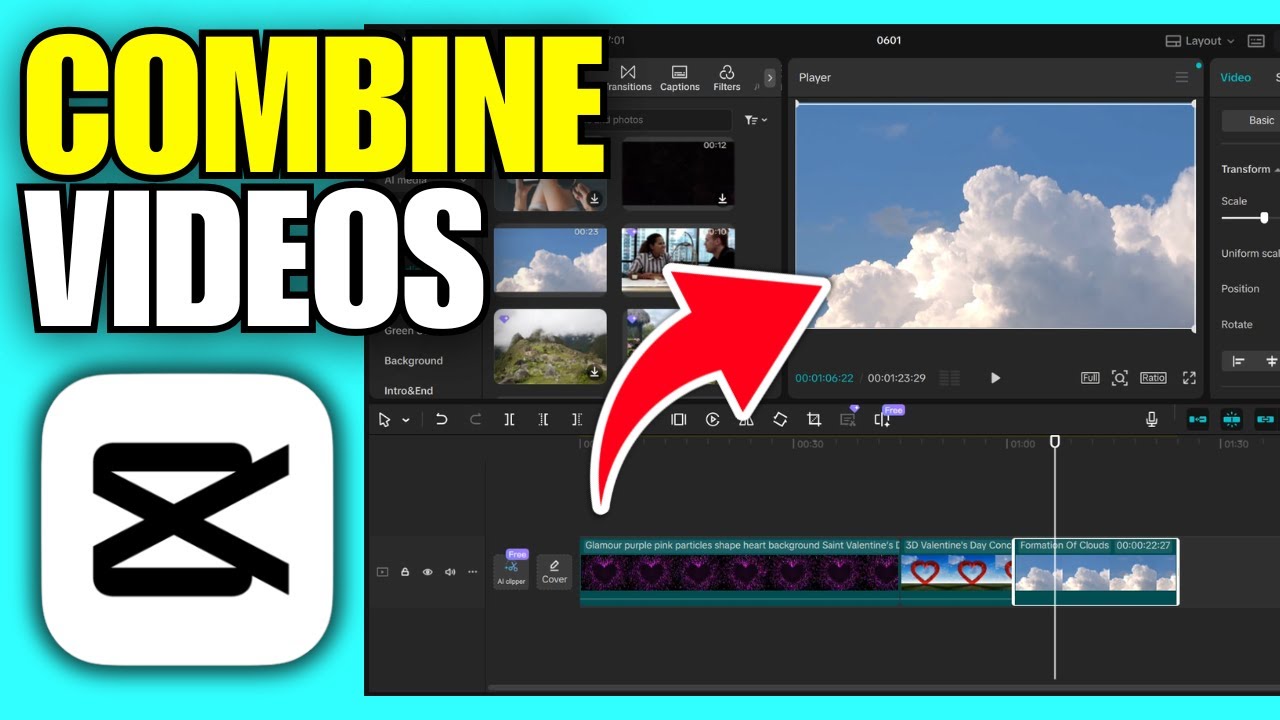This screenshot has width=1280, height=720.
Task: Open Player hamburger menu
Action: 1182,77
